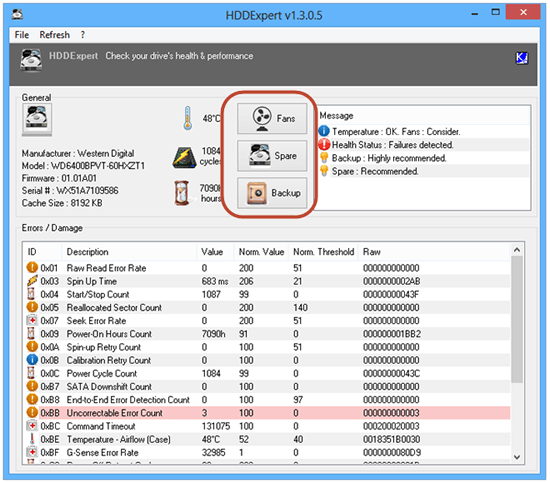Click hourglass icon of Power Cycle Count
550x483 pixels.
31,373
